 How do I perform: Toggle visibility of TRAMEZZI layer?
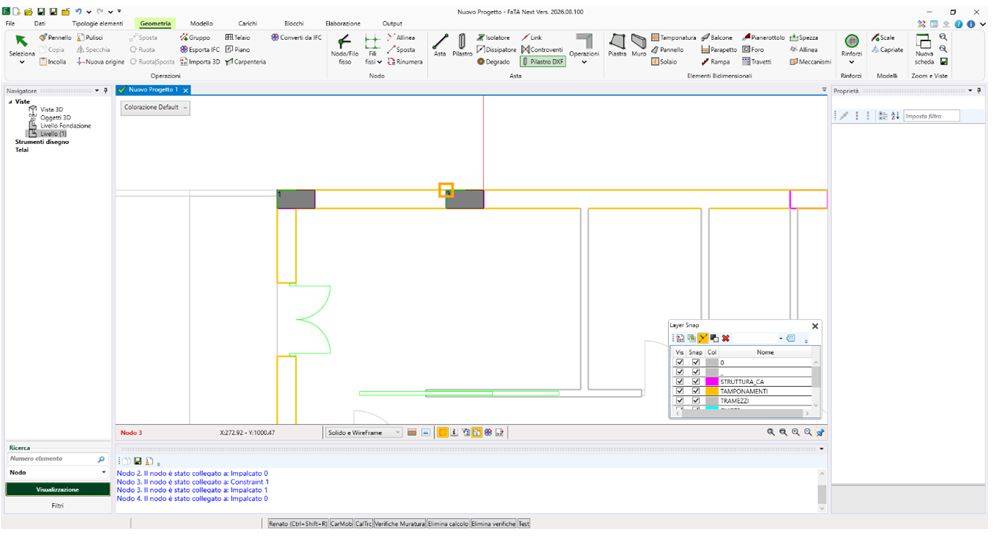click(680, 401)
